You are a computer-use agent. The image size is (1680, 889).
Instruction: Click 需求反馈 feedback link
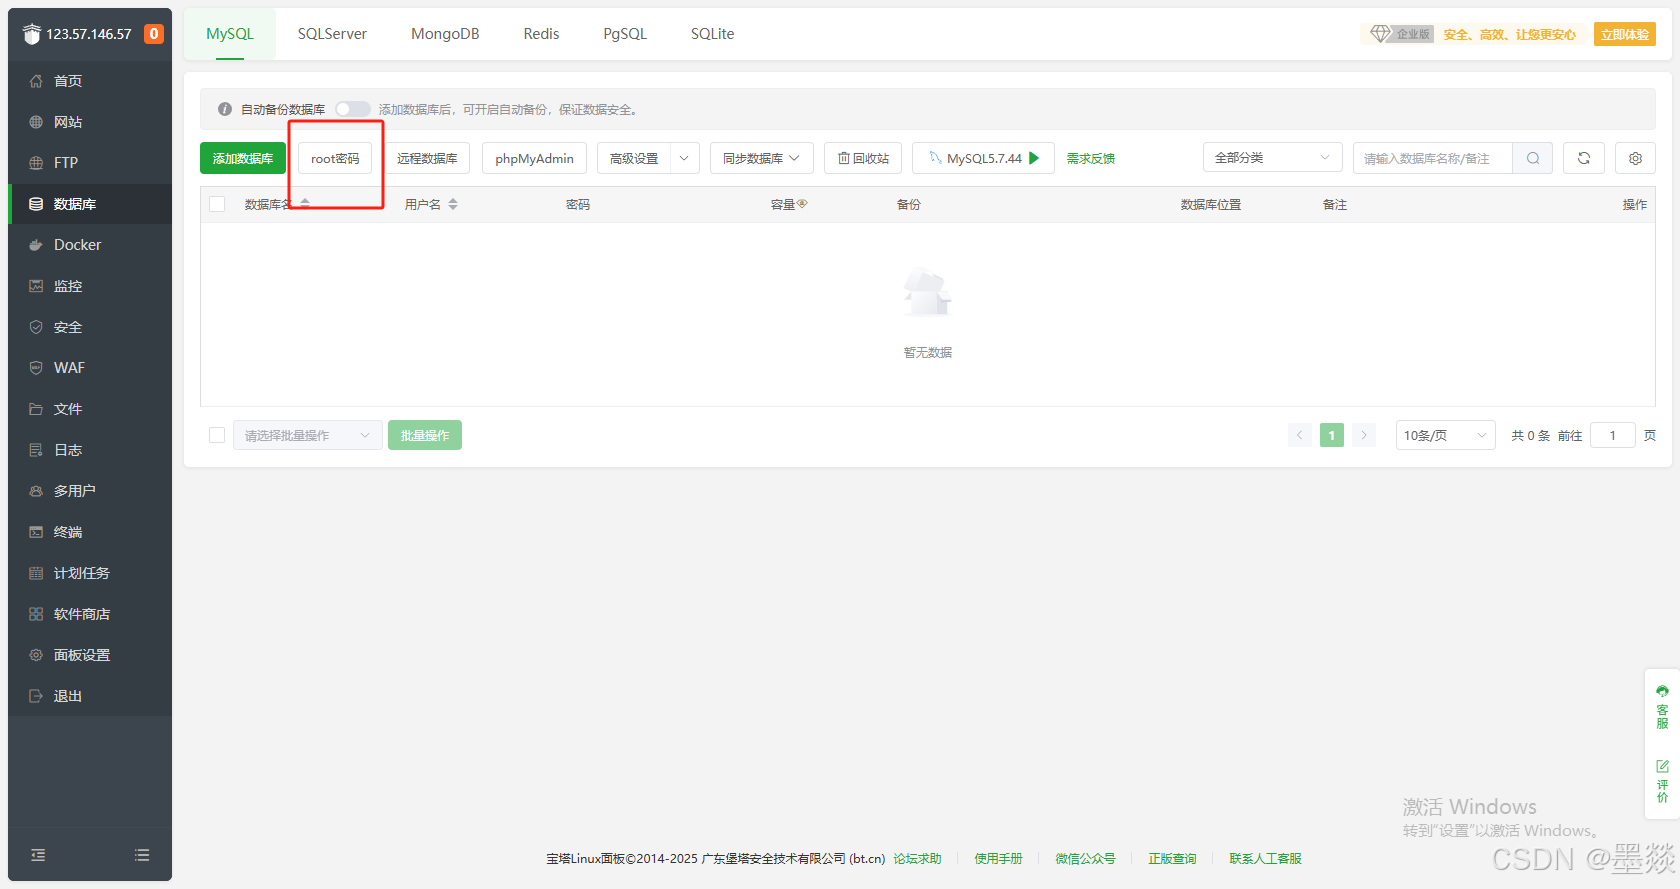(x=1091, y=158)
